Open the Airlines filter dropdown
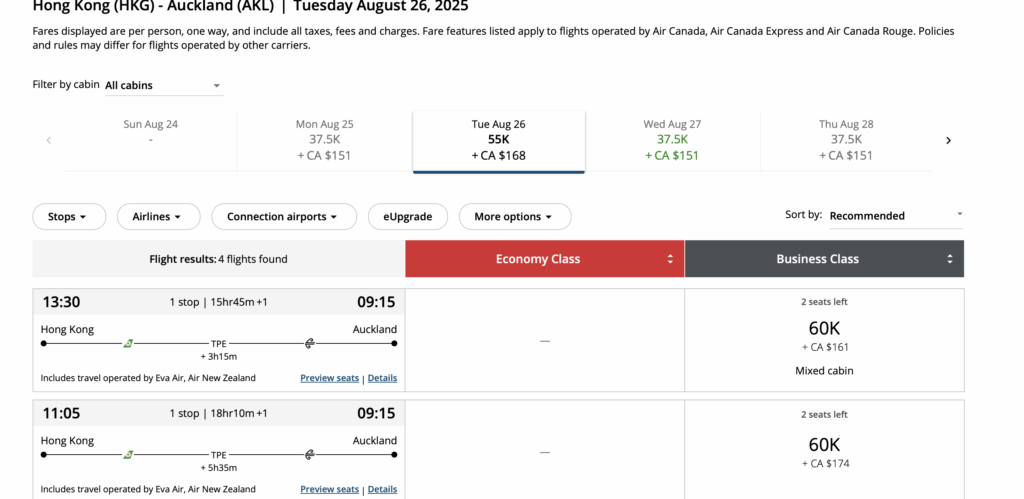This screenshot has height=499, width=1024. point(159,217)
